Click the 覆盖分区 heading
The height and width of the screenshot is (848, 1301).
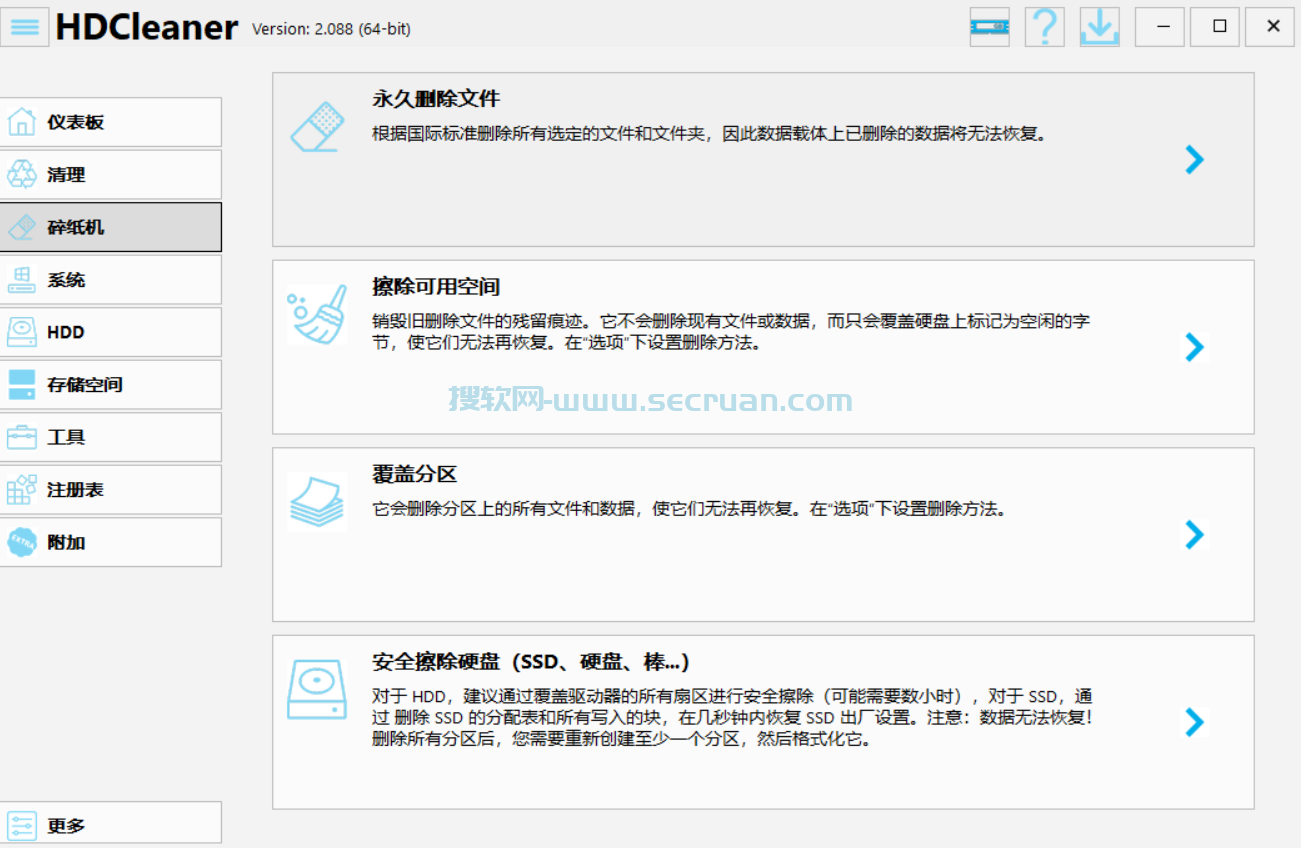[x=415, y=474]
